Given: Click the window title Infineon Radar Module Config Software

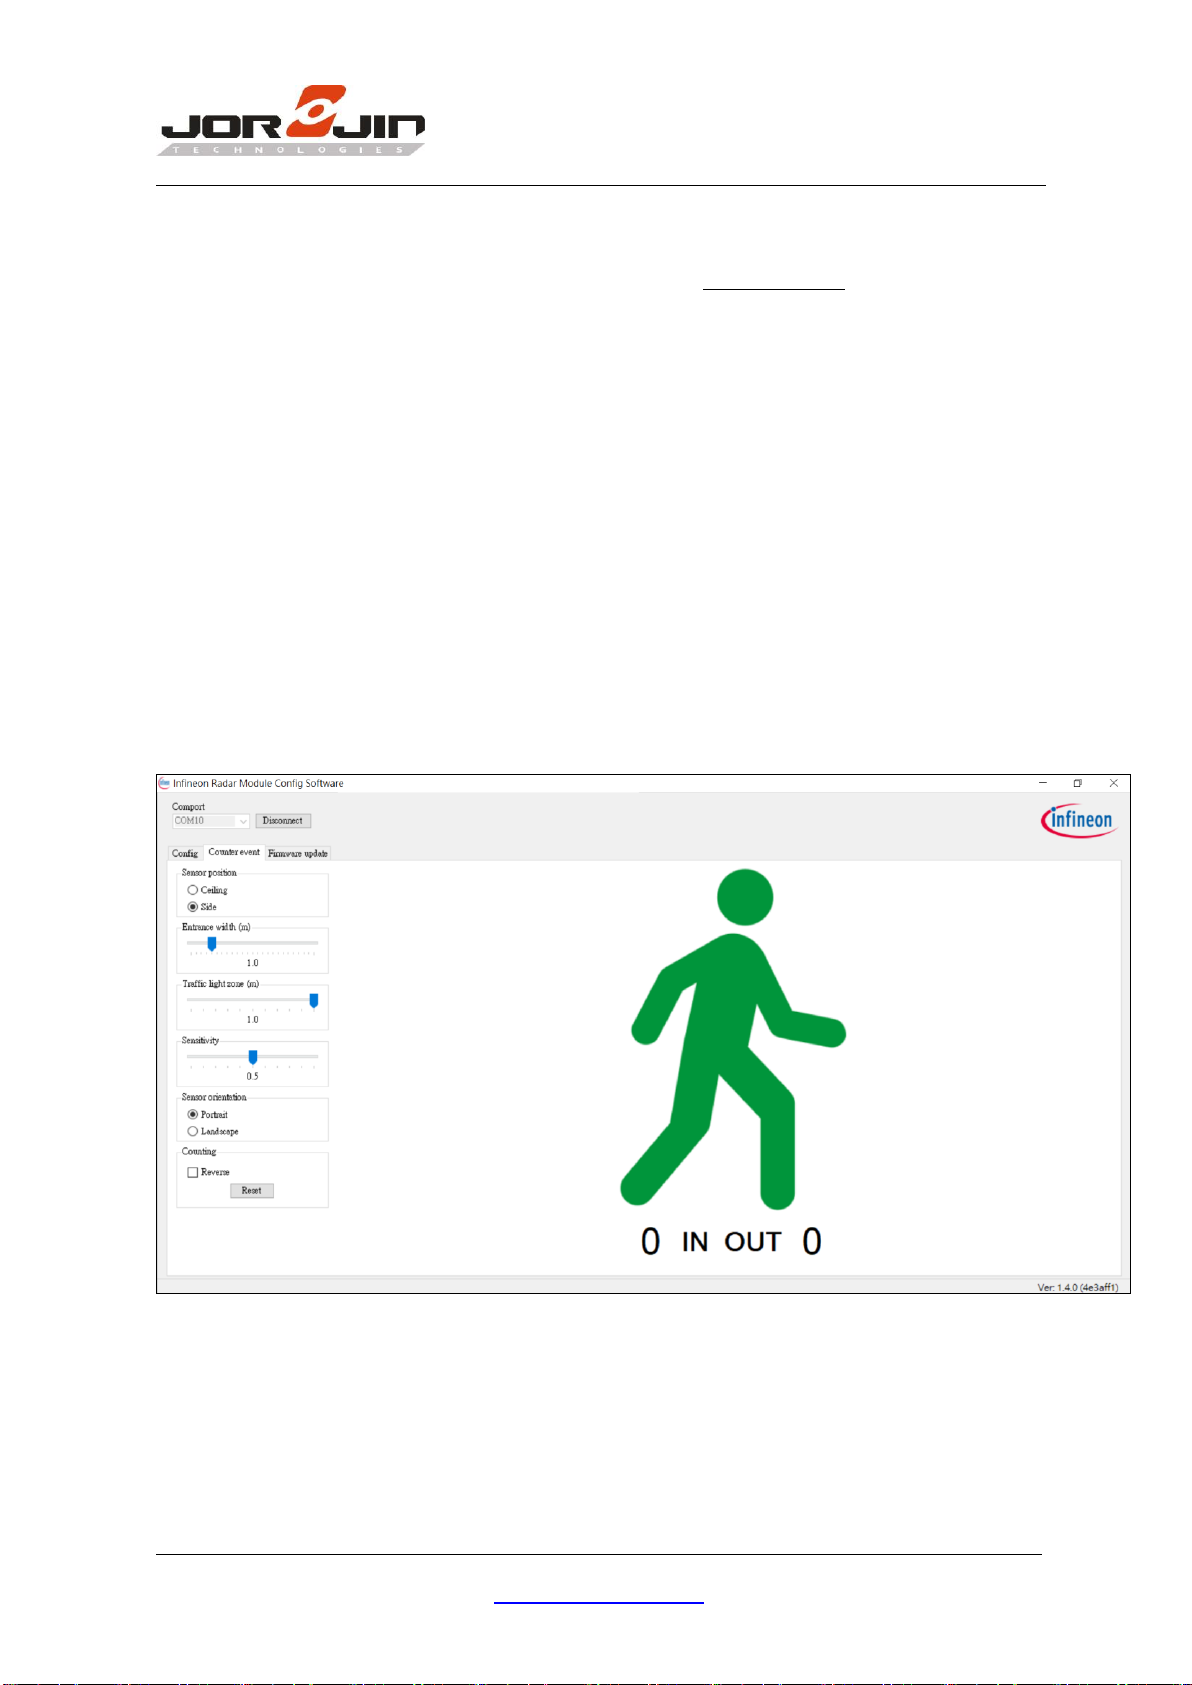Looking at the screenshot, I should [258, 783].
